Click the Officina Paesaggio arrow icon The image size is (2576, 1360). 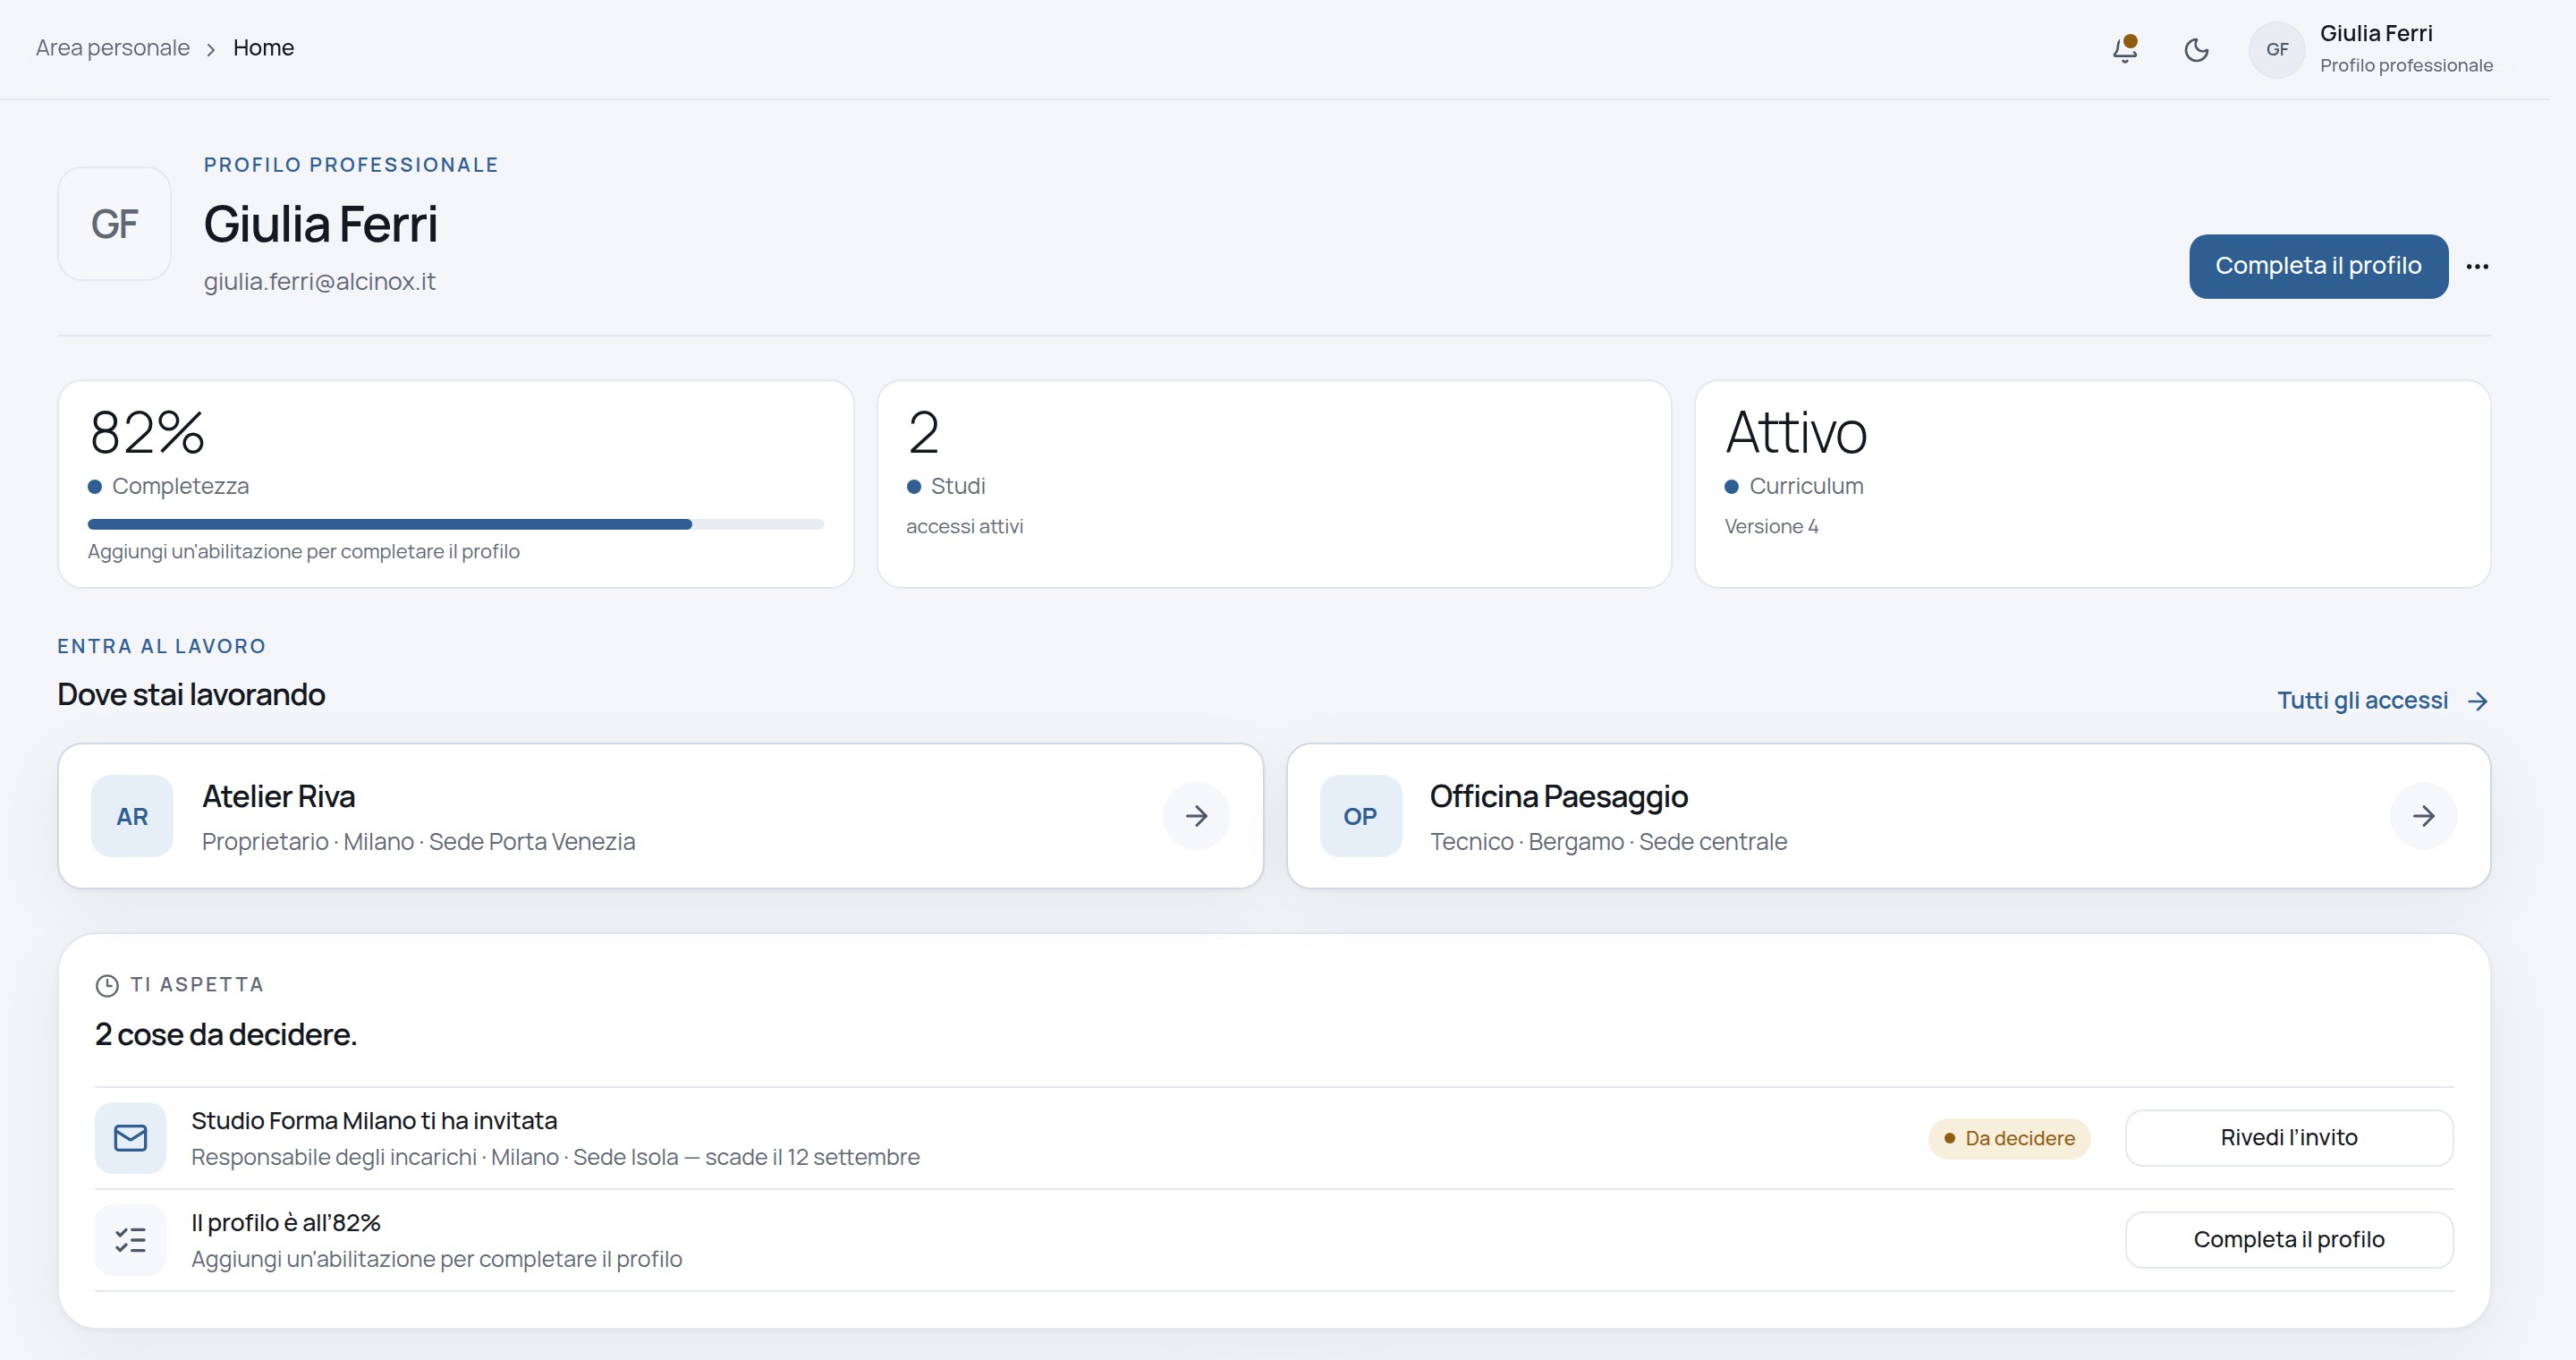2423,816
